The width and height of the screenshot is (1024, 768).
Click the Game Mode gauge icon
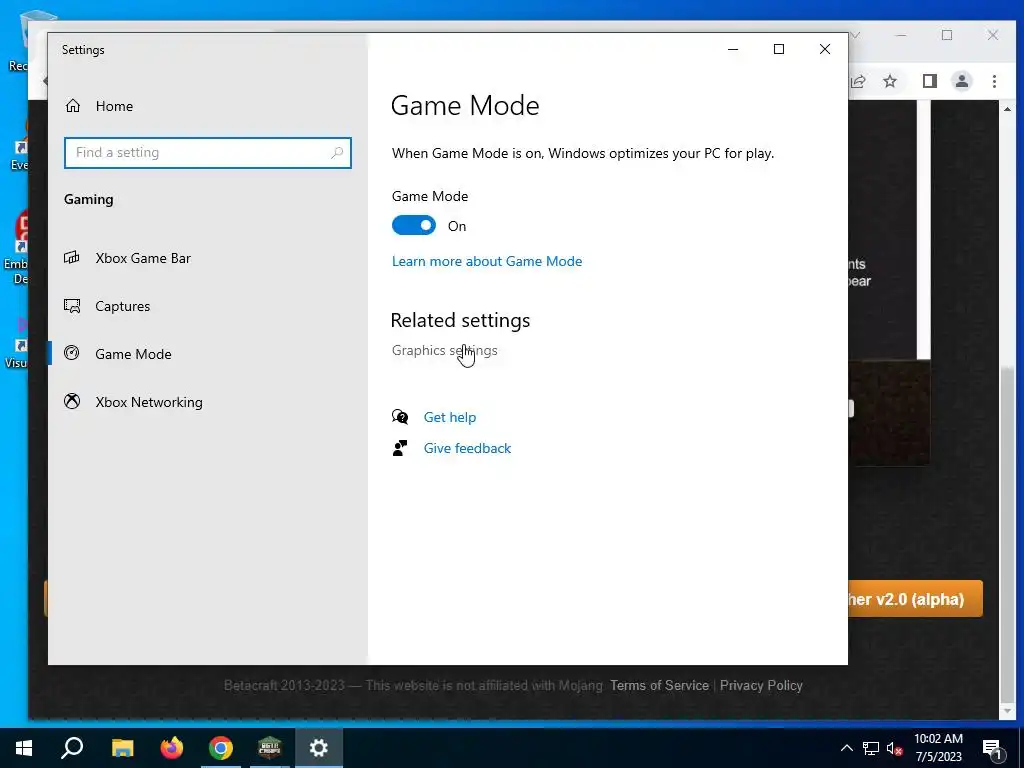[72, 353]
